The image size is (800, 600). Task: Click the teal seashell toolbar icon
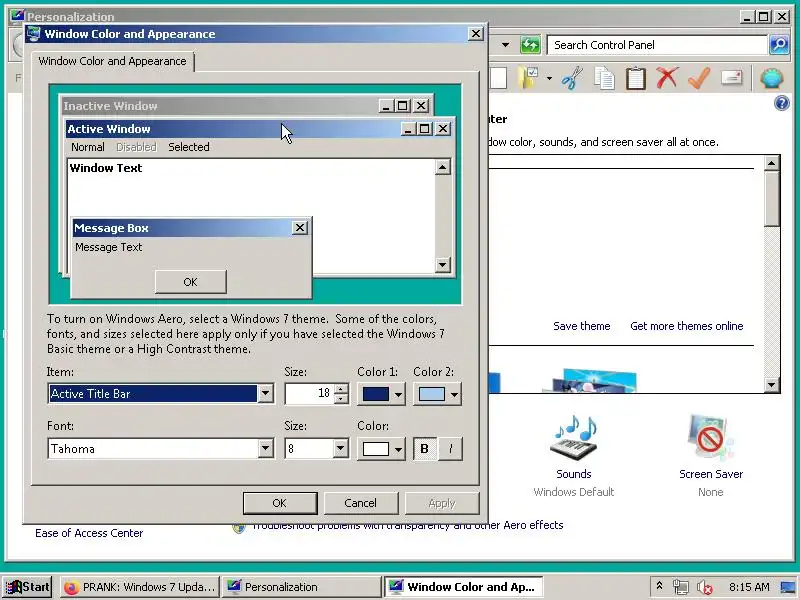point(771,78)
